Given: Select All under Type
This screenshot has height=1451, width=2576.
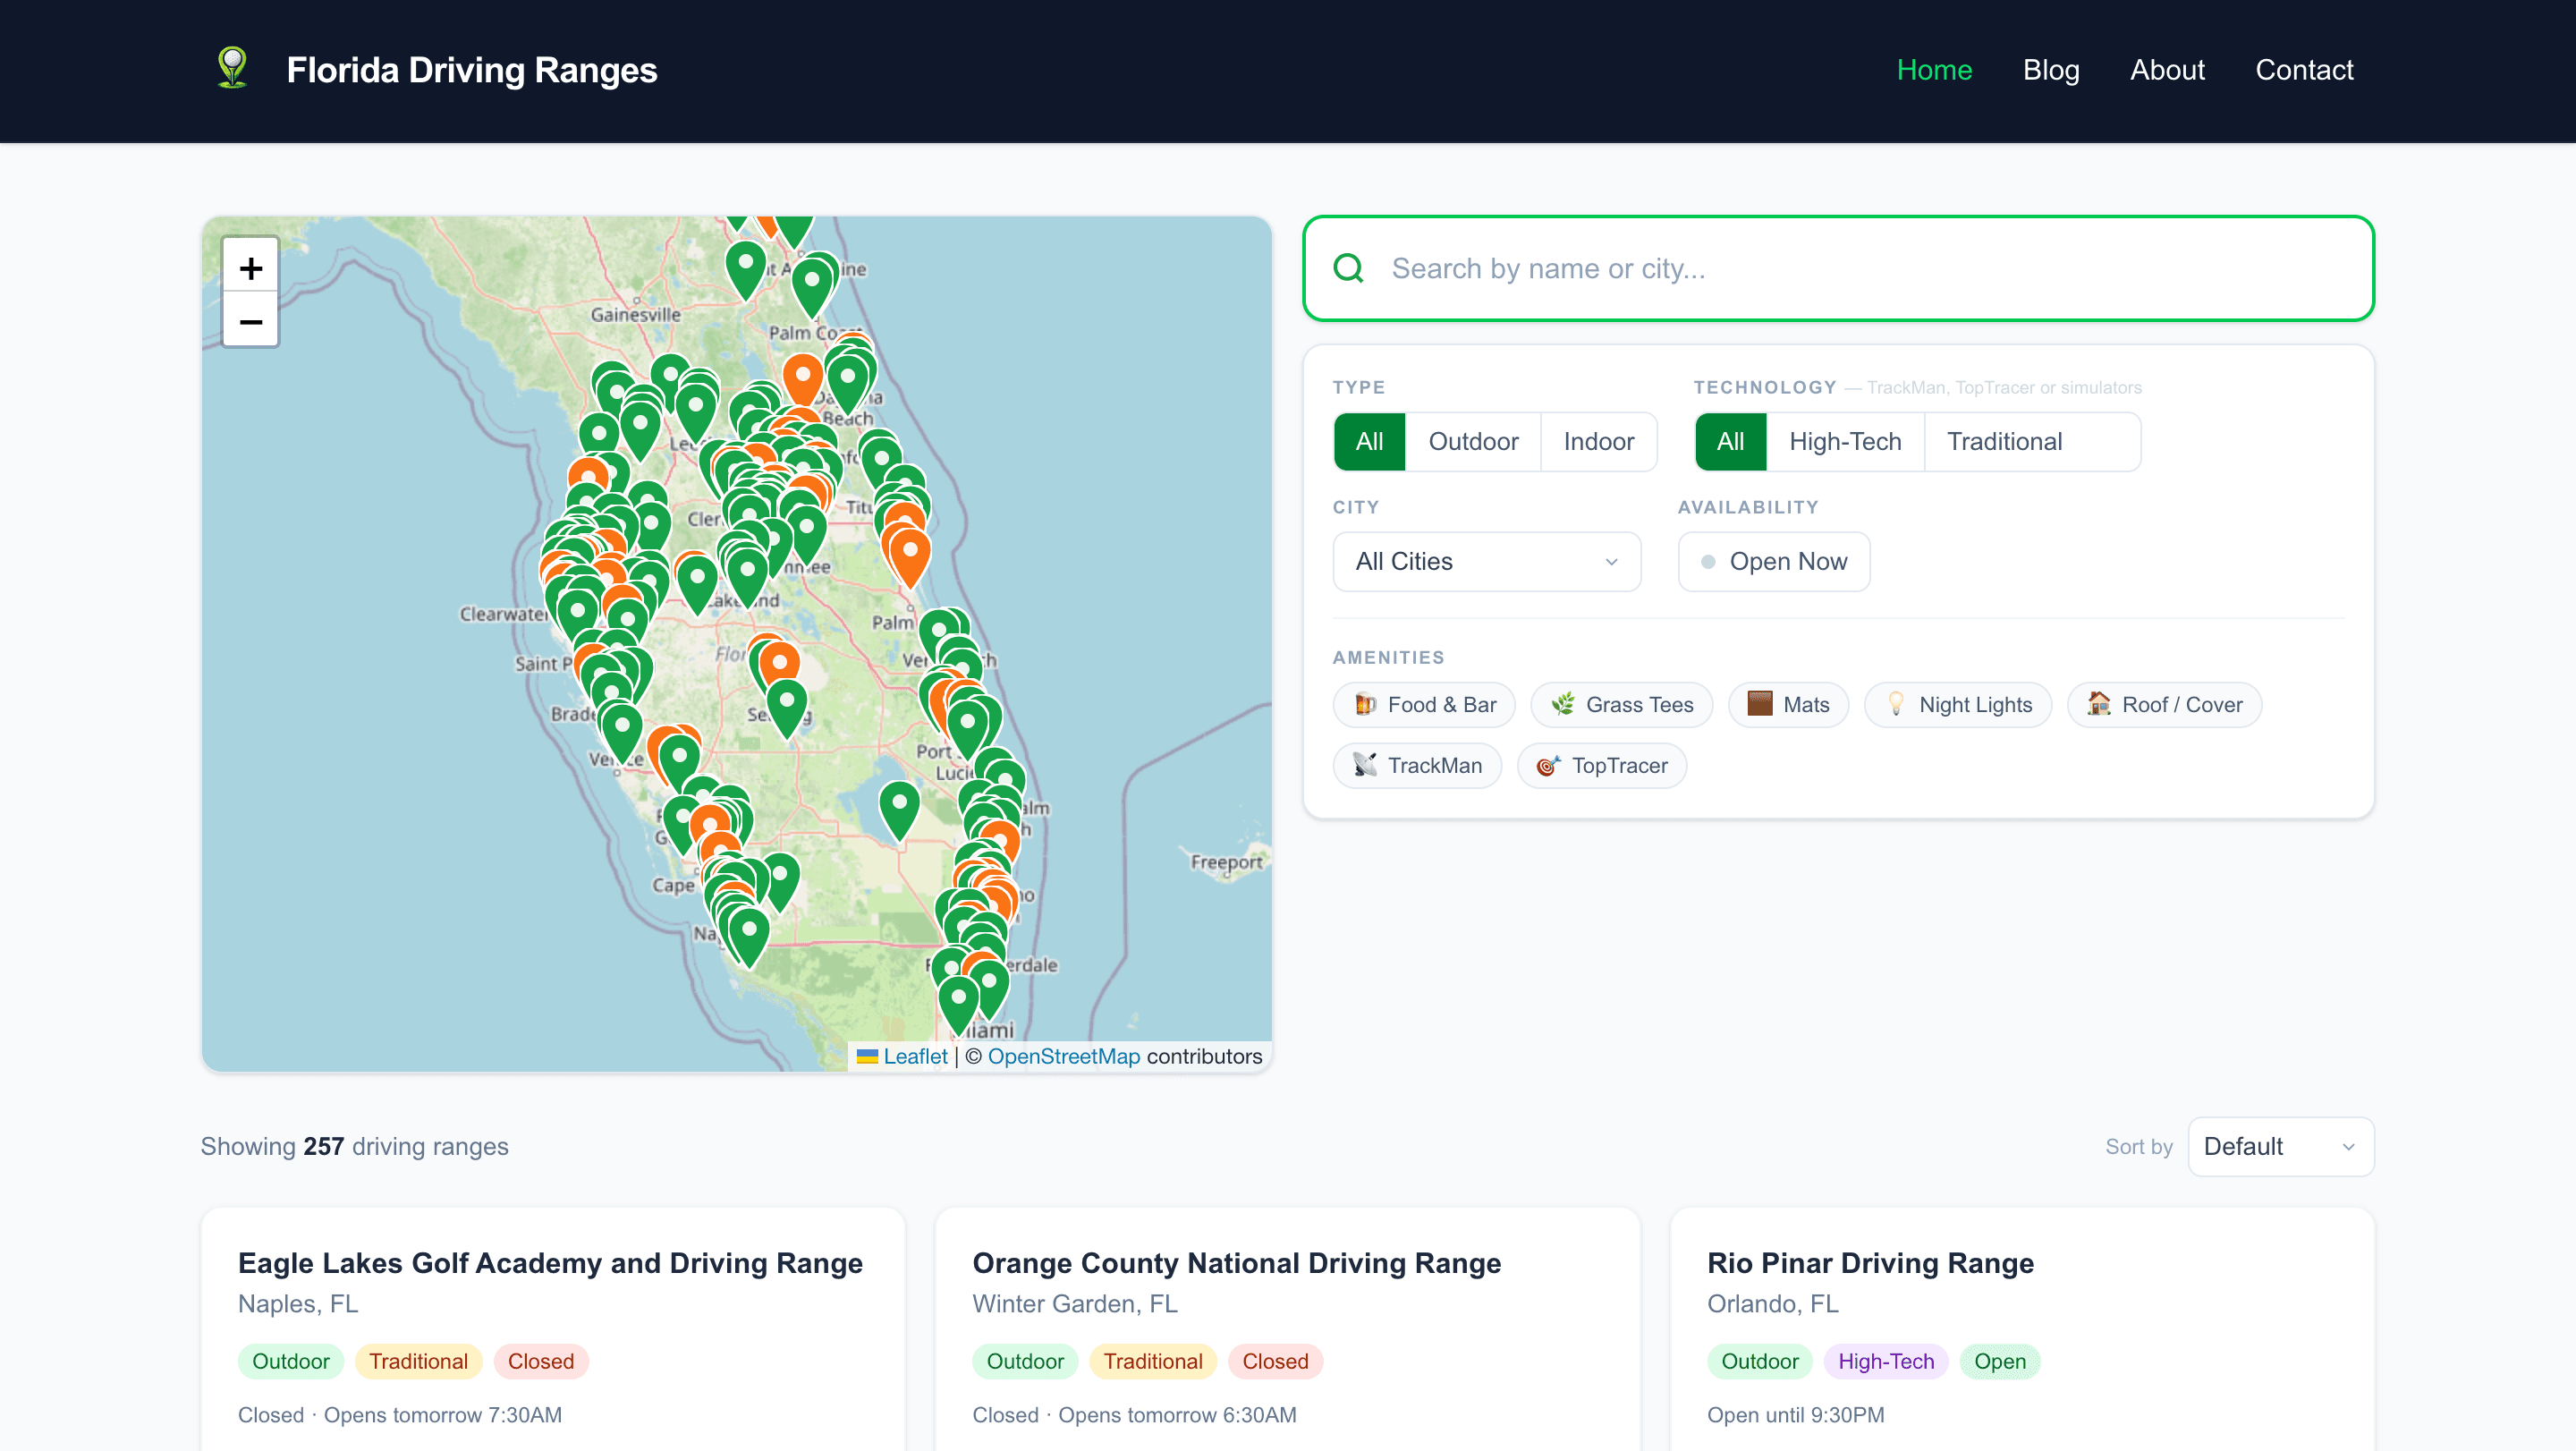Looking at the screenshot, I should [x=1369, y=441].
